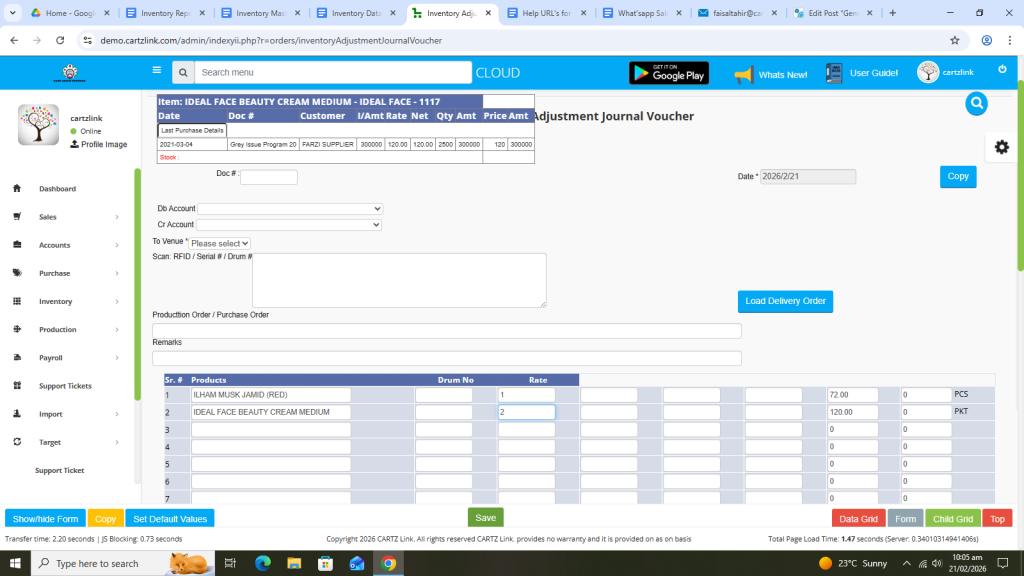Click the Show/hide Form button
This screenshot has height=576, width=1024.
point(45,519)
